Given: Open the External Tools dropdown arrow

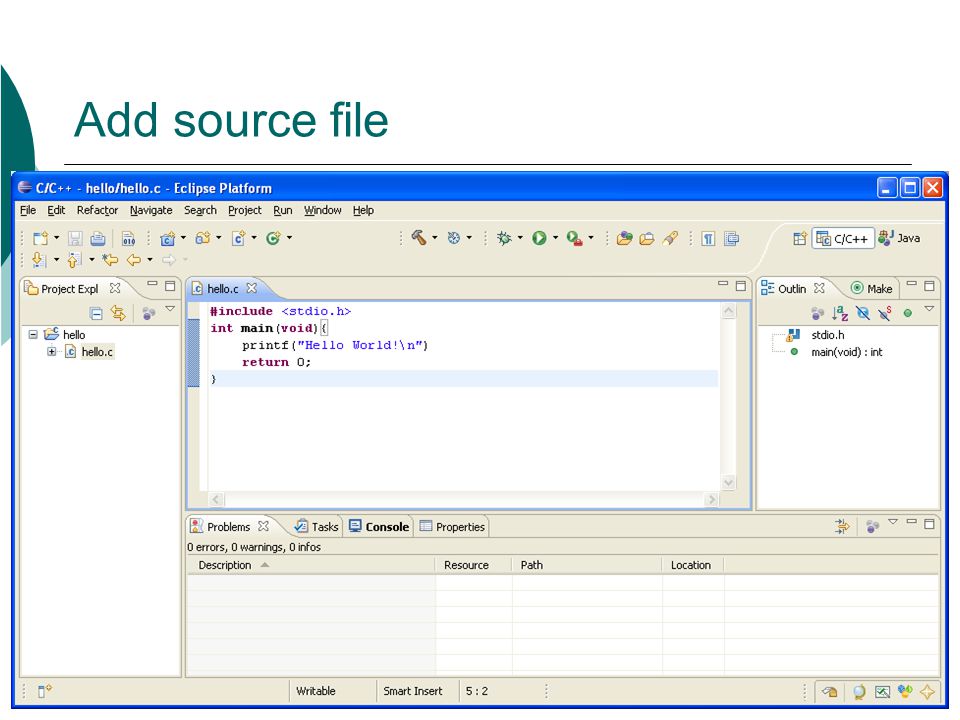Looking at the screenshot, I should (591, 238).
